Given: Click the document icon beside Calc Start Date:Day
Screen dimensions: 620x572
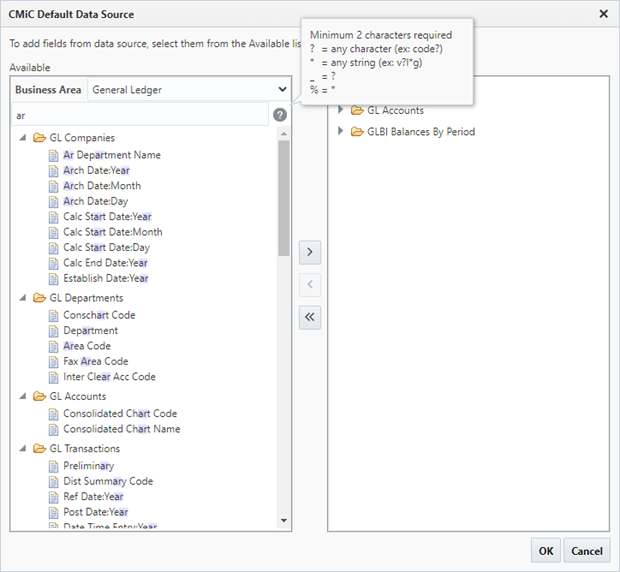Looking at the screenshot, I should (x=53, y=248).
